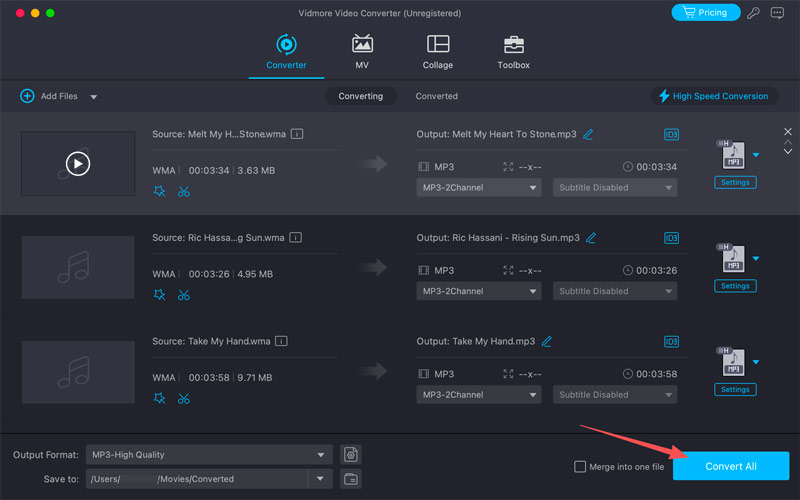Select the Ric Hassani music thumbnail
Image resolution: width=800 pixels, height=500 pixels.
pyautogui.click(x=78, y=267)
